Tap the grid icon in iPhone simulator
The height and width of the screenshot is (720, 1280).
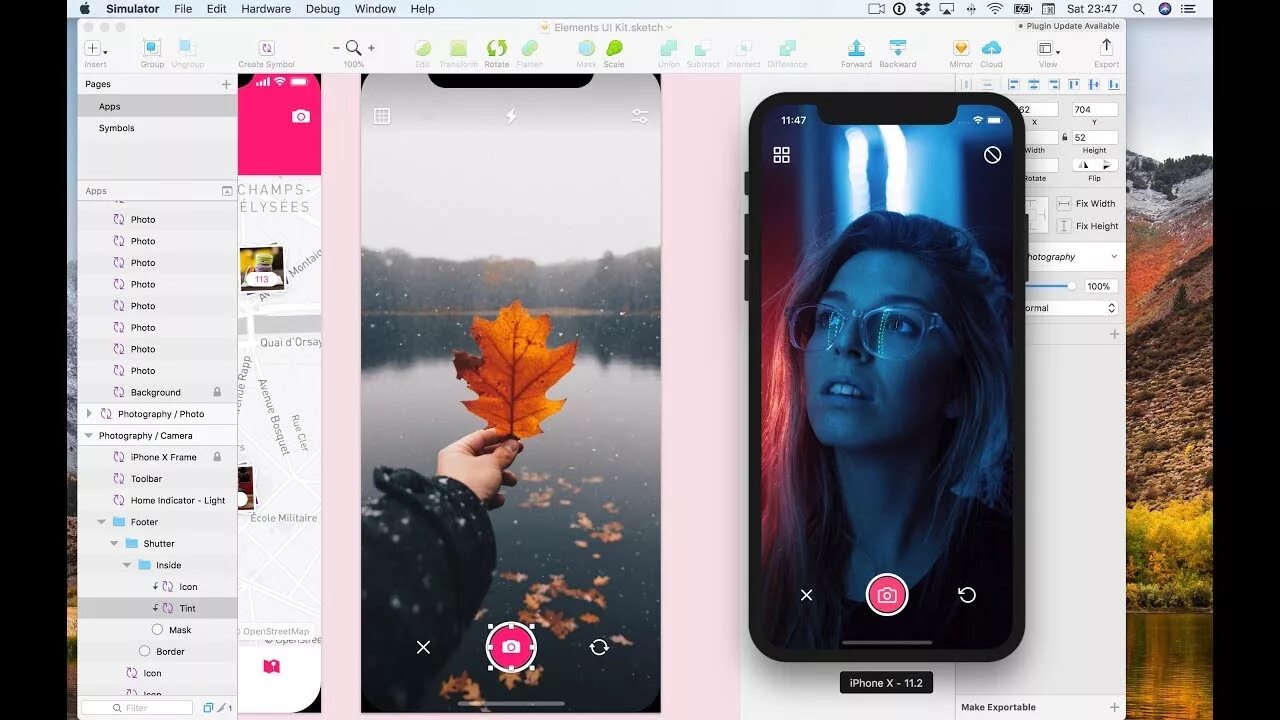pyautogui.click(x=782, y=155)
